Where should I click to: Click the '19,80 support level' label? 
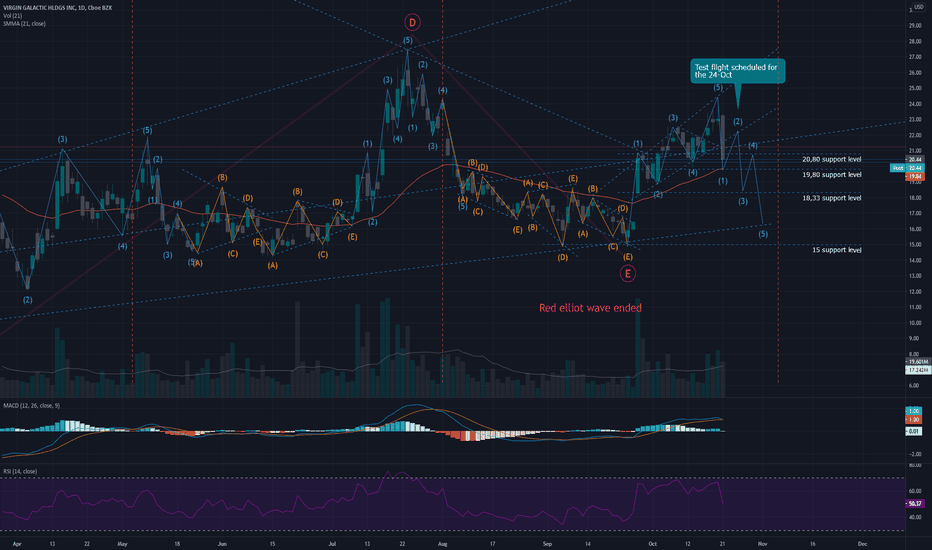pyautogui.click(x=832, y=175)
